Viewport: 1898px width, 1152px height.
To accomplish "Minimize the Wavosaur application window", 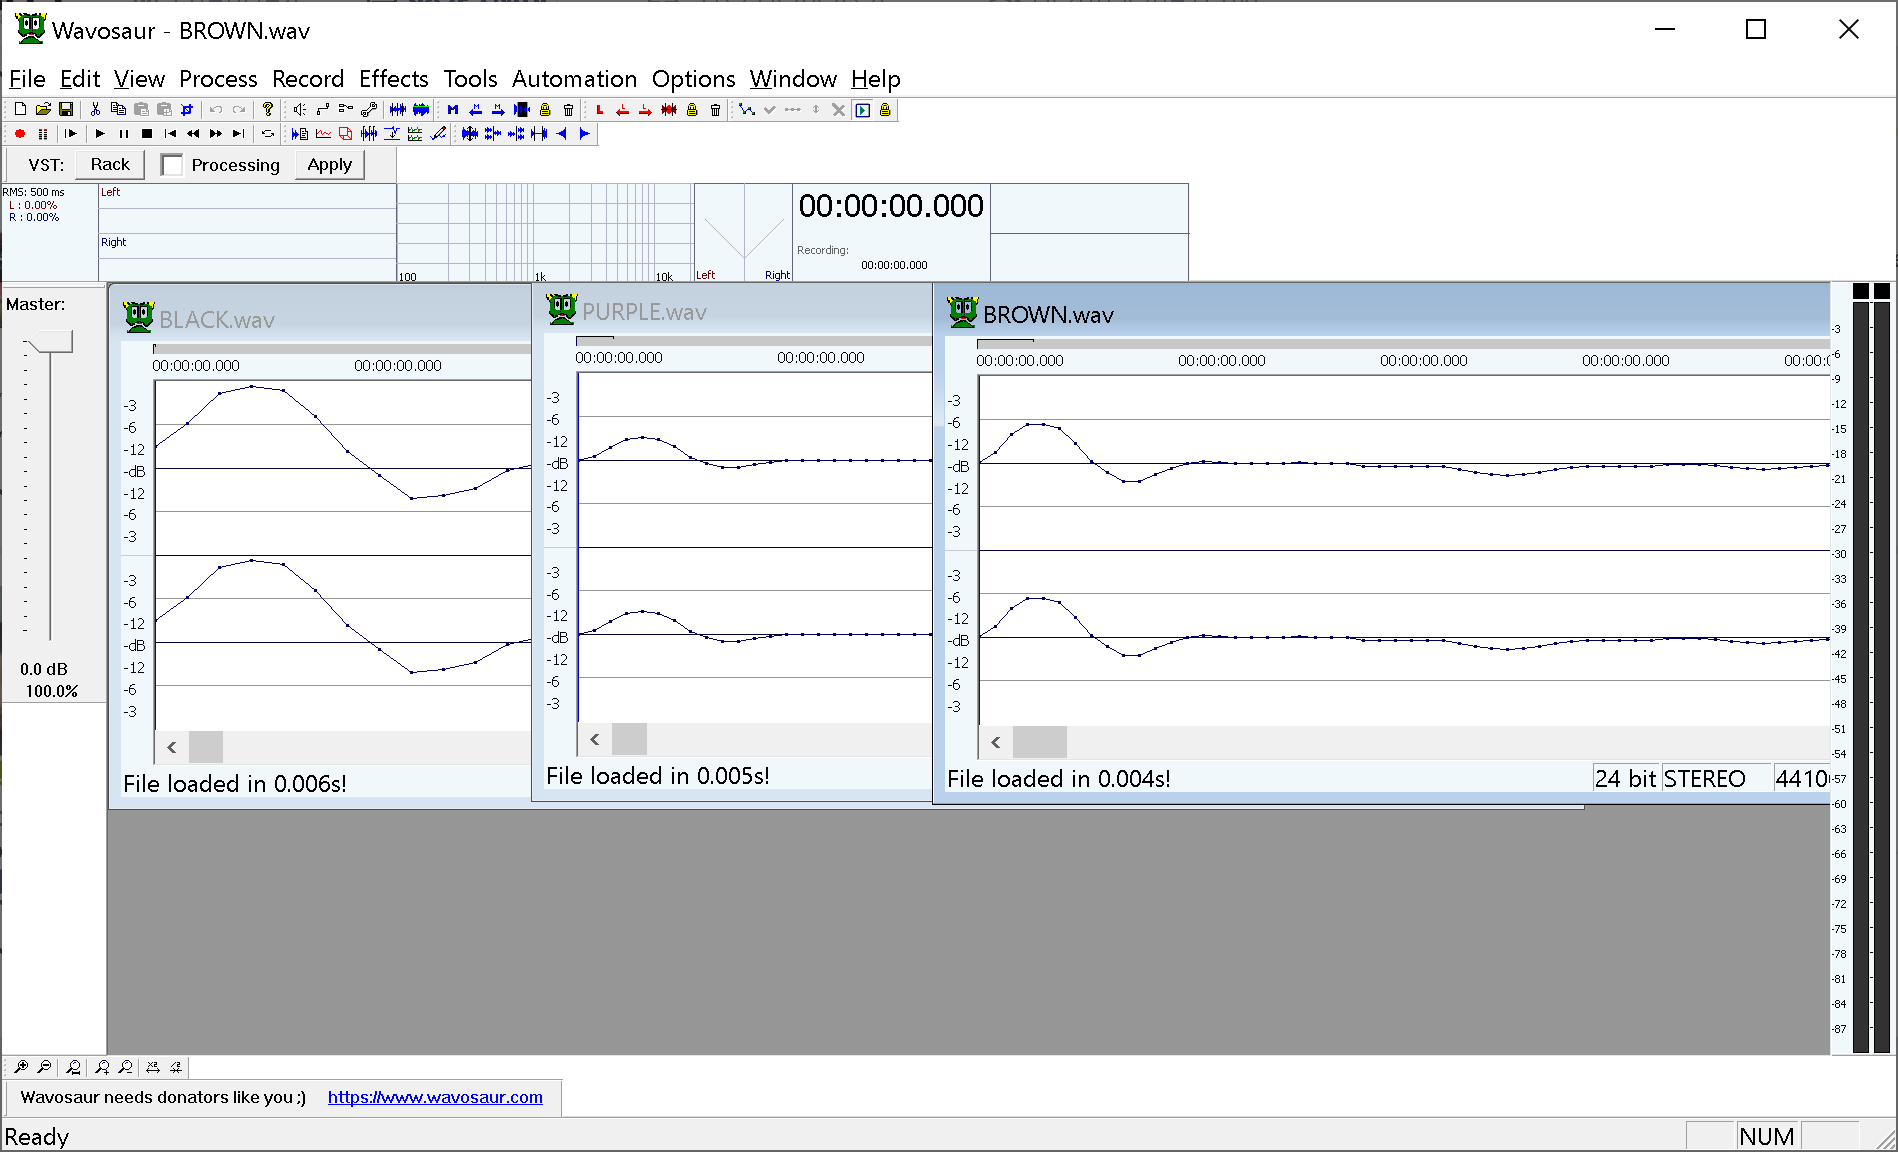I will tap(1665, 30).
